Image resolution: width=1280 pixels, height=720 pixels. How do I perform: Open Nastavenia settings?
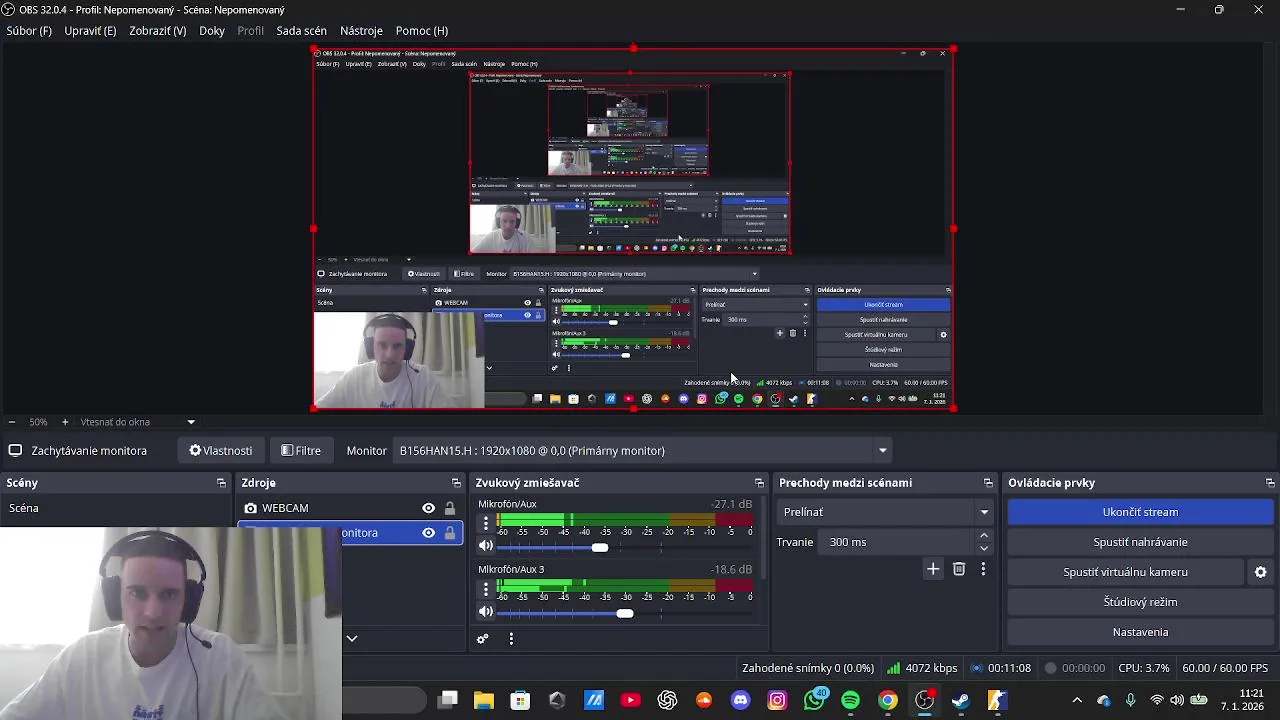[1140, 632]
